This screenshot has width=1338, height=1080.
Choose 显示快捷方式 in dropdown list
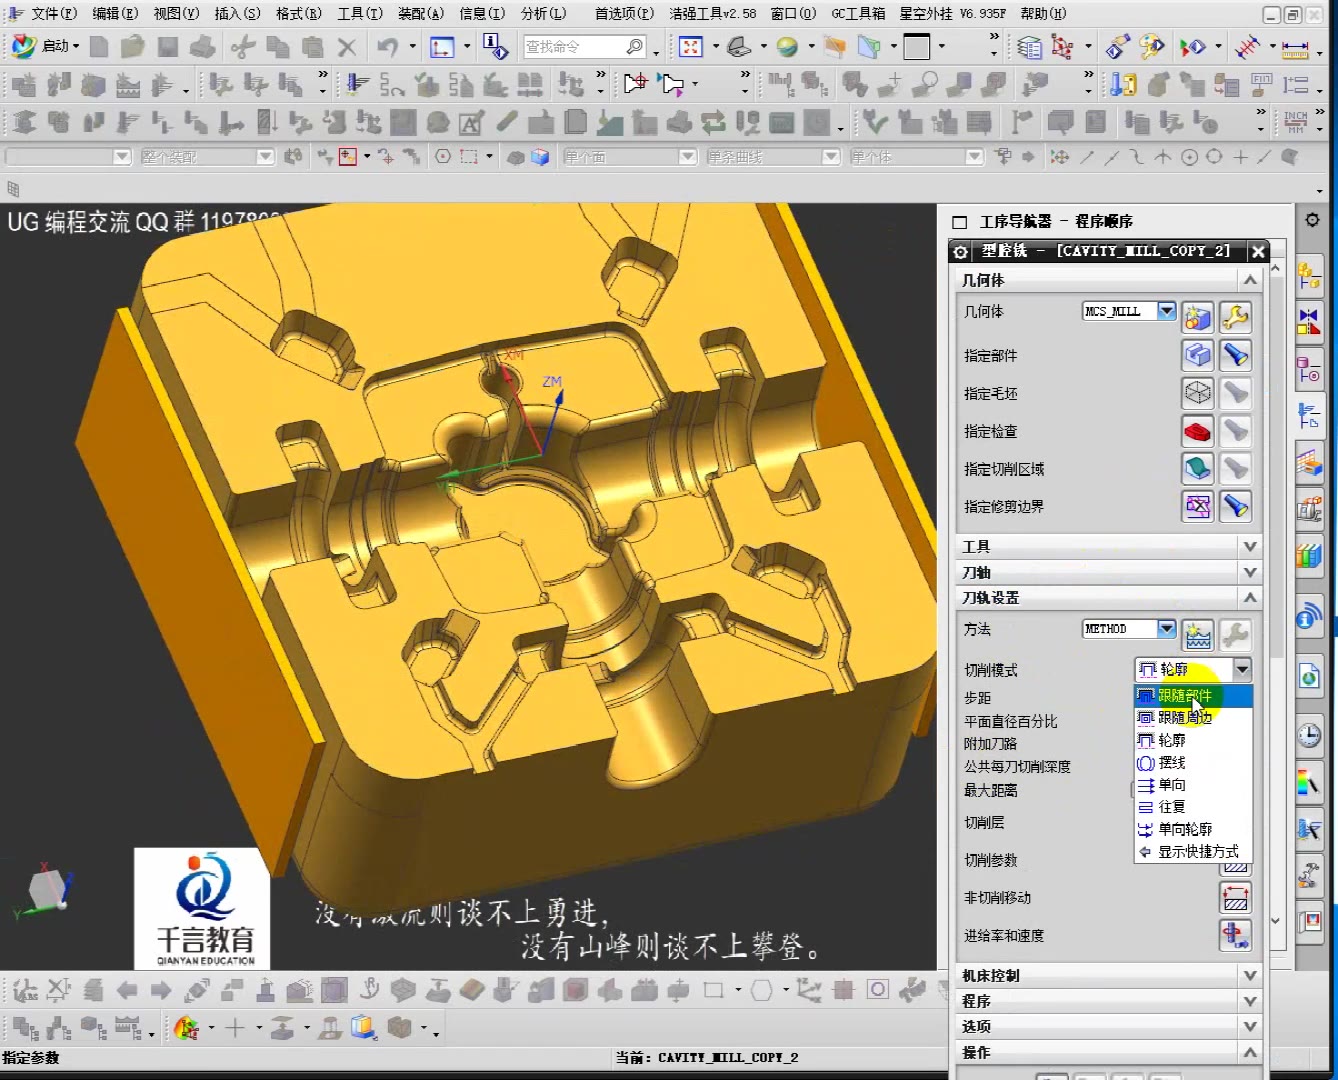point(1193,852)
